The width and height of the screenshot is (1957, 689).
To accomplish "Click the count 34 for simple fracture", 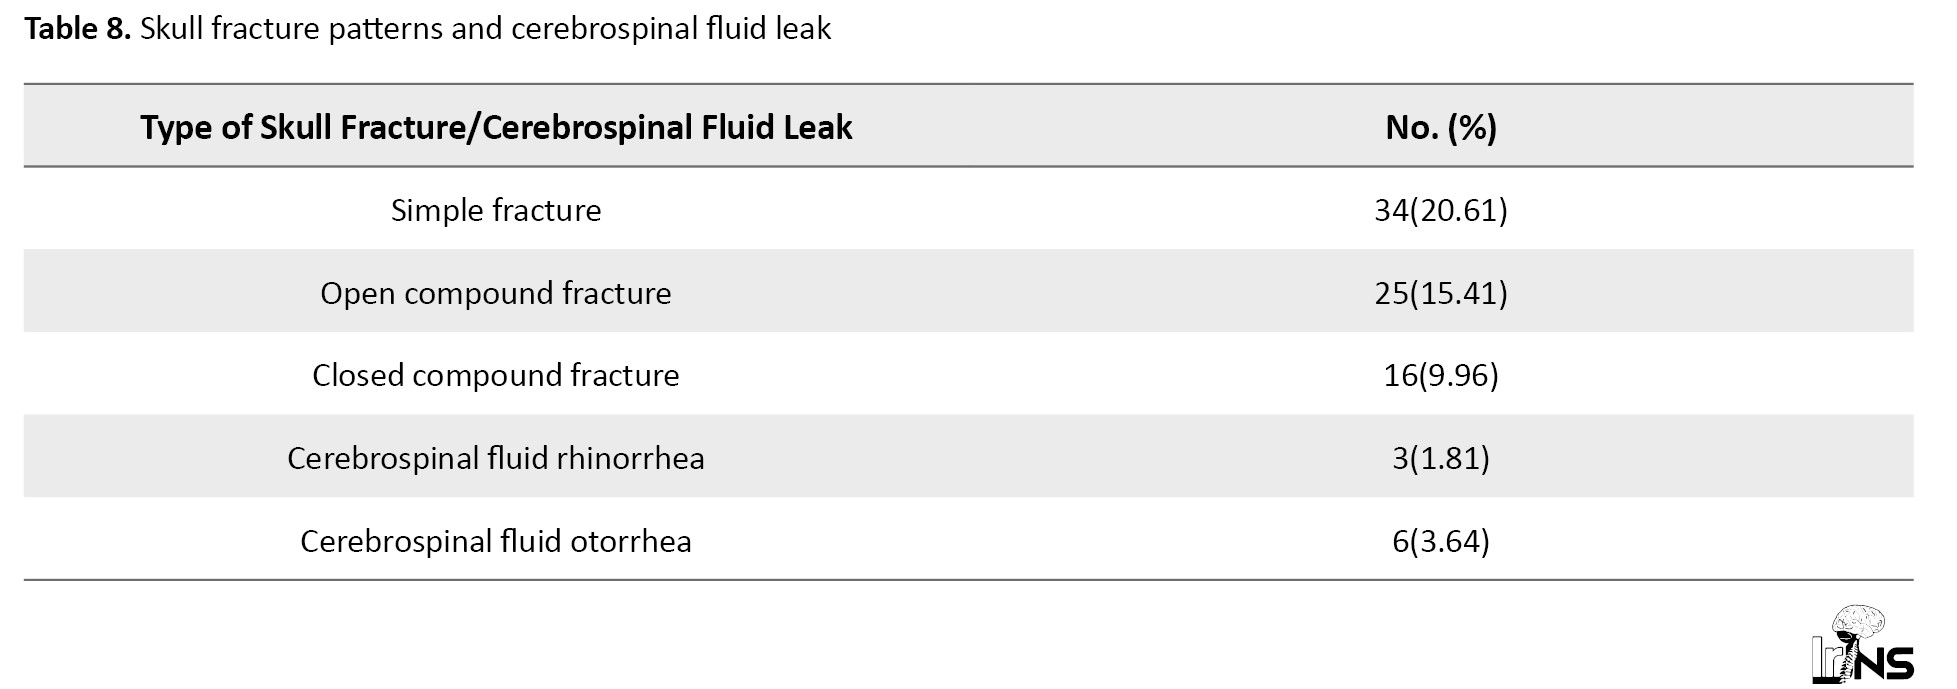I will [1390, 211].
